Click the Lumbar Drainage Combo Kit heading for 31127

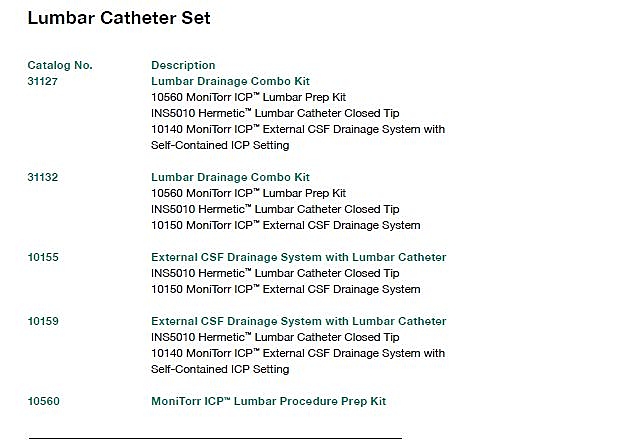pos(230,81)
